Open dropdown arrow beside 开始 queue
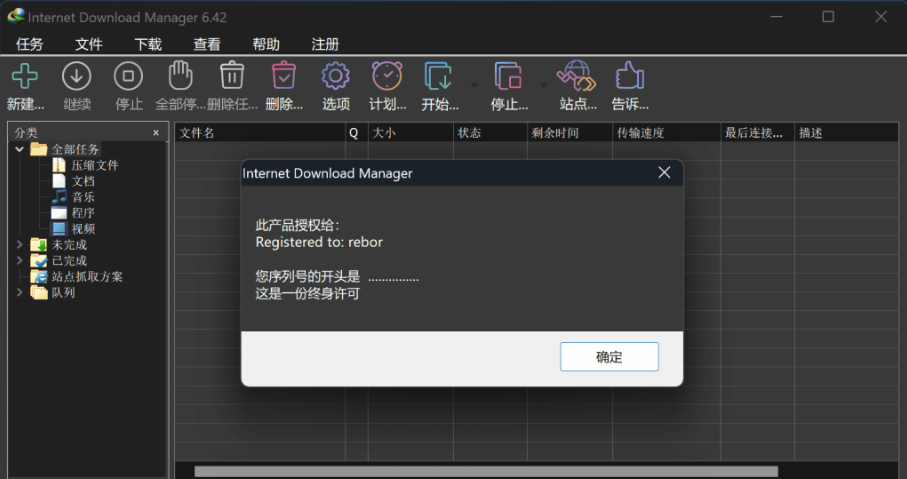The height and width of the screenshot is (479, 907). [474, 85]
